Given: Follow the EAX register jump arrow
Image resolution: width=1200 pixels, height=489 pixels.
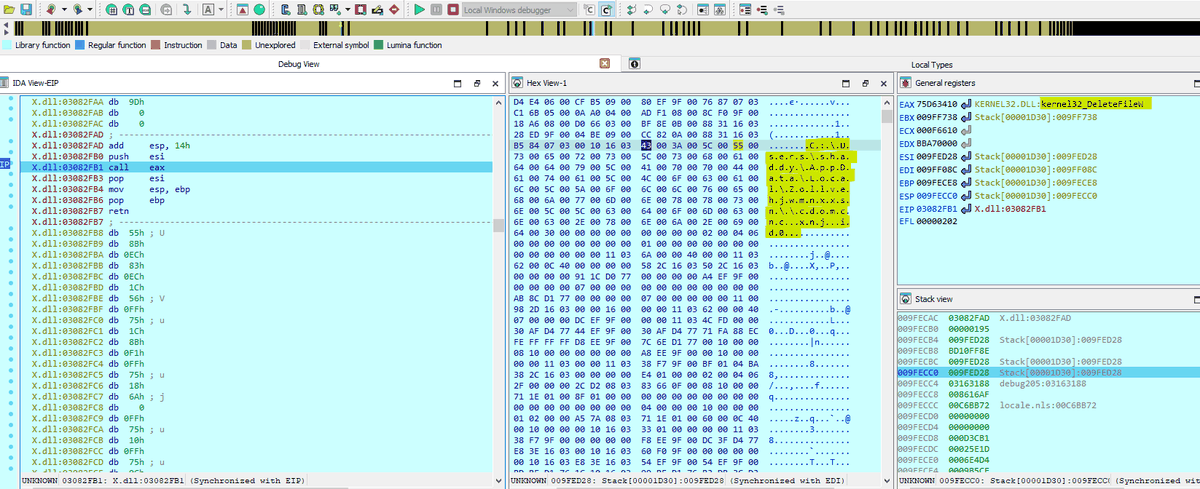Looking at the screenshot, I should [966, 104].
